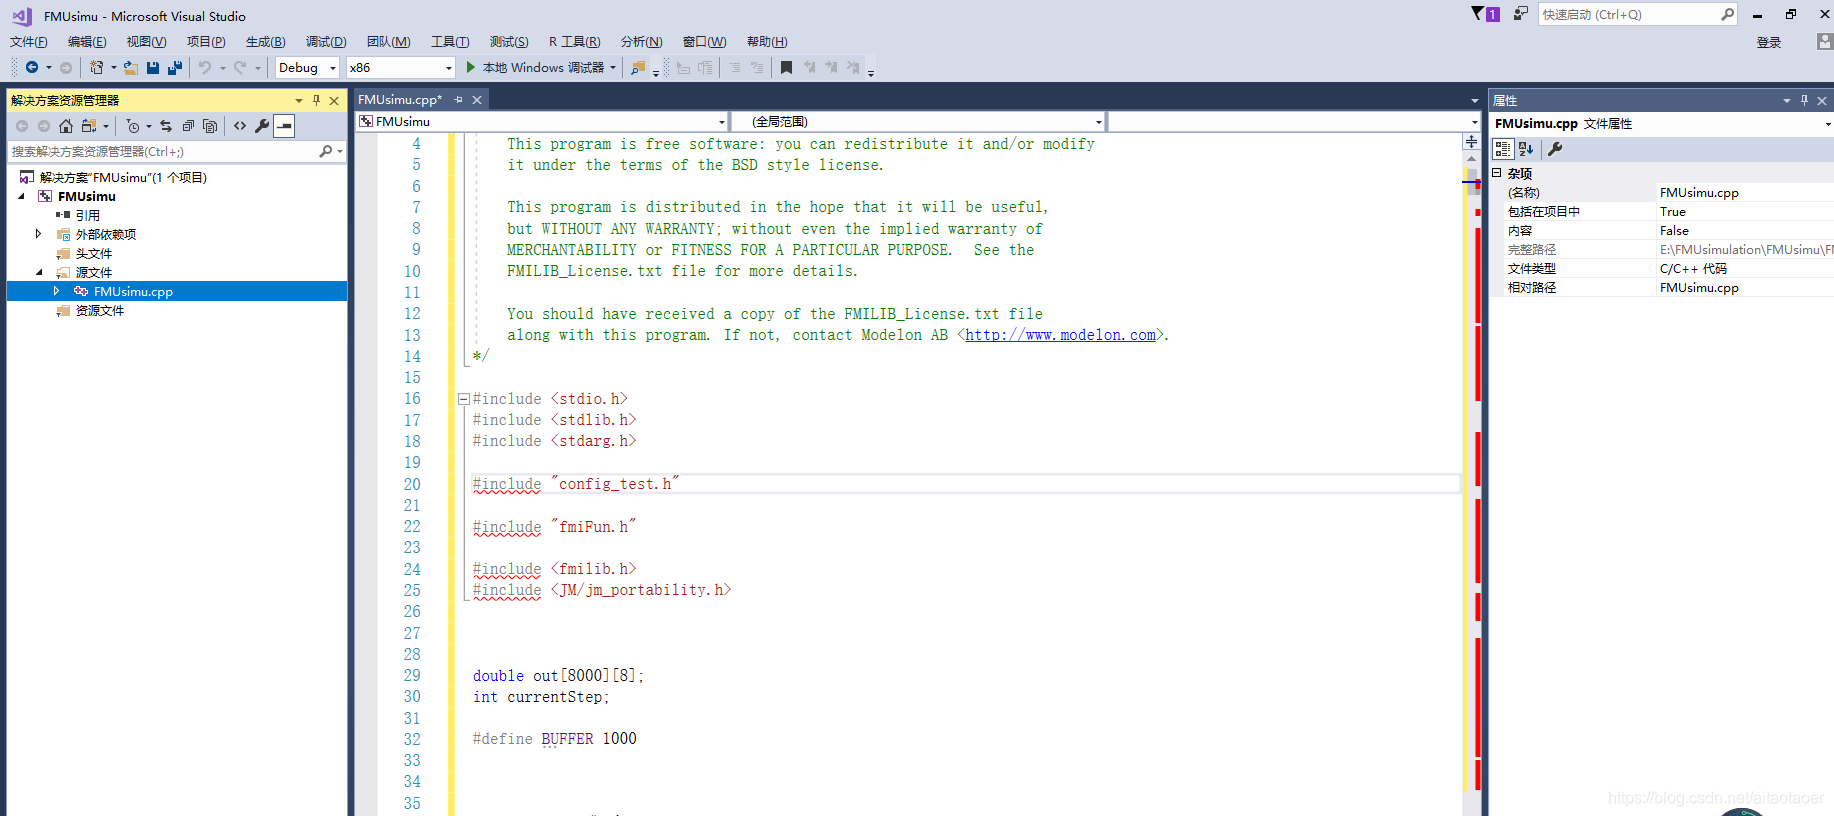
Task: Toggle Show All Files in Solution Explorer
Action: point(210,126)
